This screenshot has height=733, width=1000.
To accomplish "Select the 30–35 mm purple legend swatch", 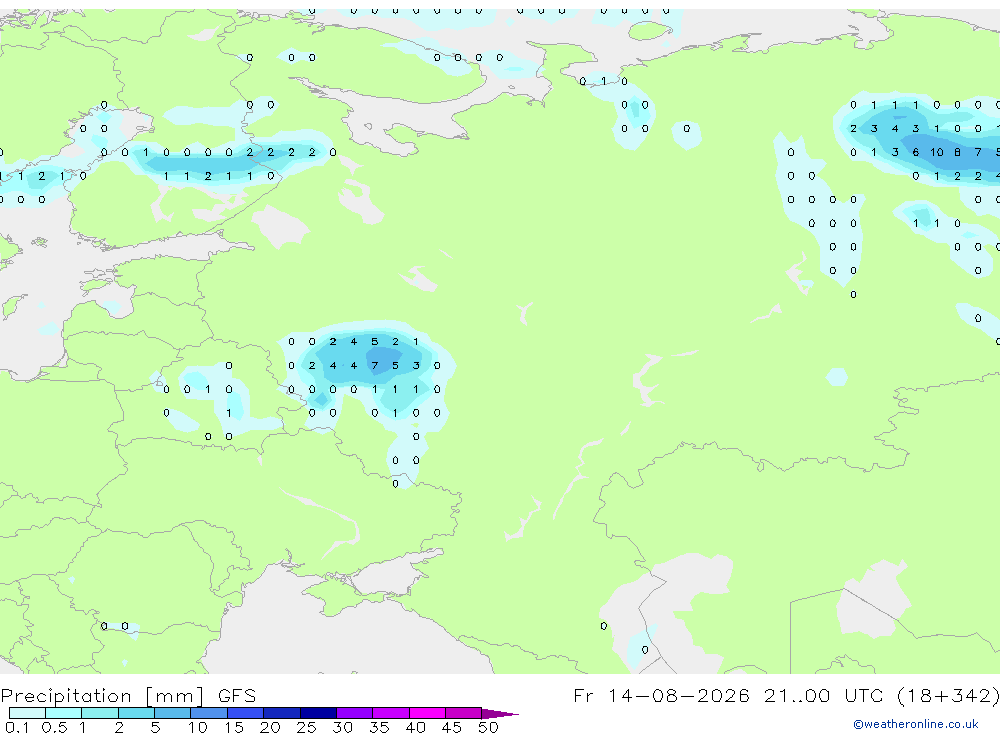I will tap(354, 713).
